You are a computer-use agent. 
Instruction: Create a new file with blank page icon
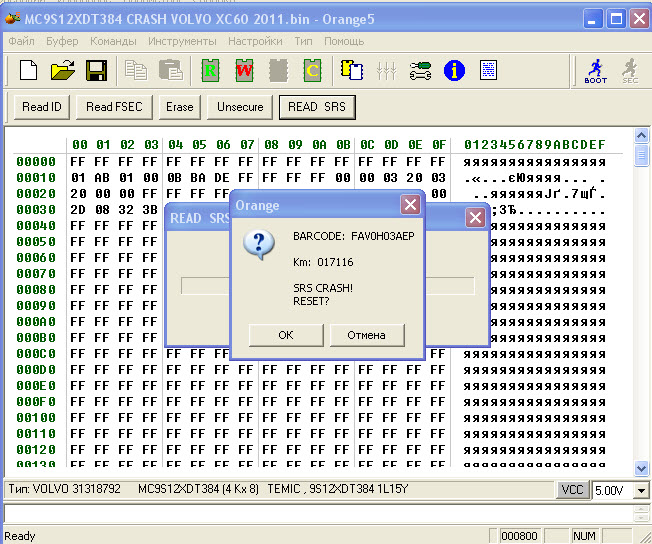28,70
